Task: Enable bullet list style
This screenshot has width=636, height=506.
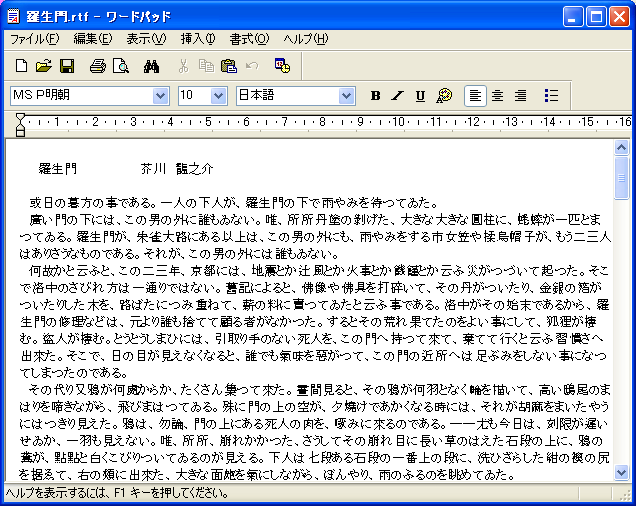Action: [551, 96]
